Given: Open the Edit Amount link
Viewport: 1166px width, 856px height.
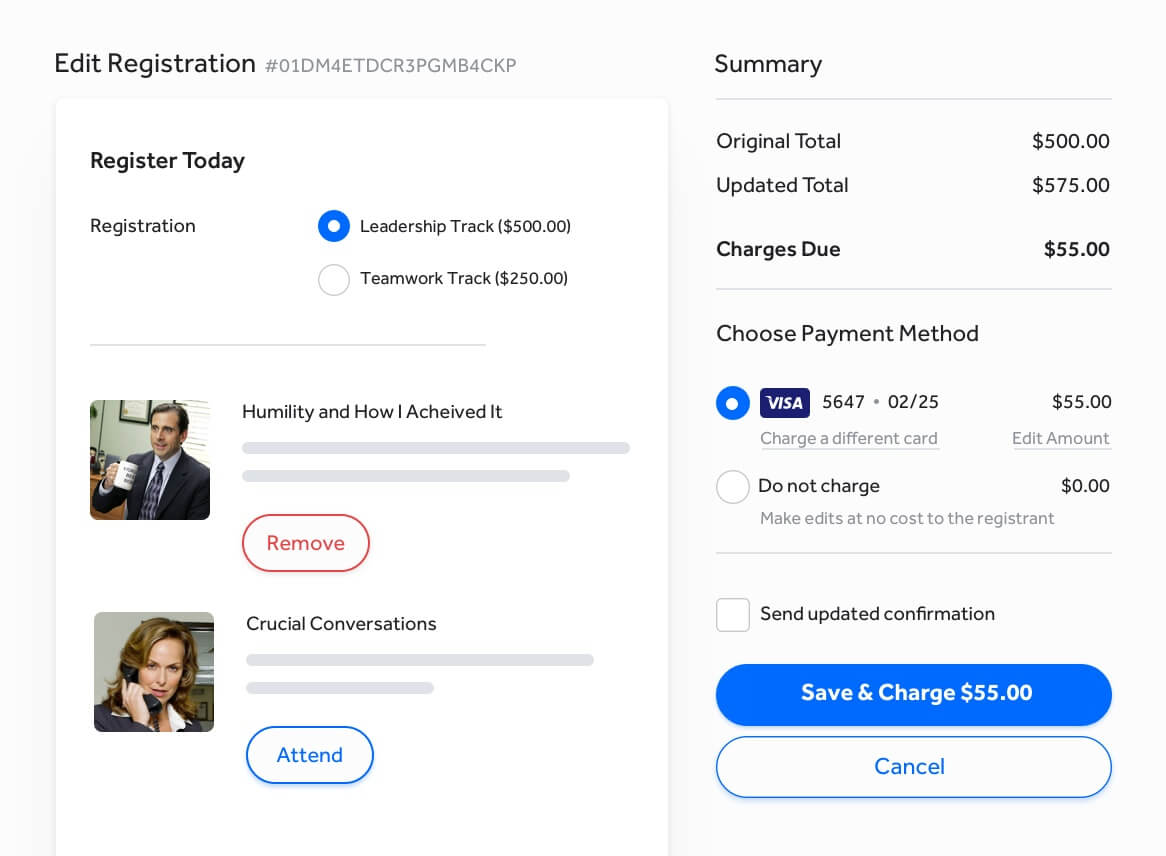Looking at the screenshot, I should click(x=1061, y=439).
